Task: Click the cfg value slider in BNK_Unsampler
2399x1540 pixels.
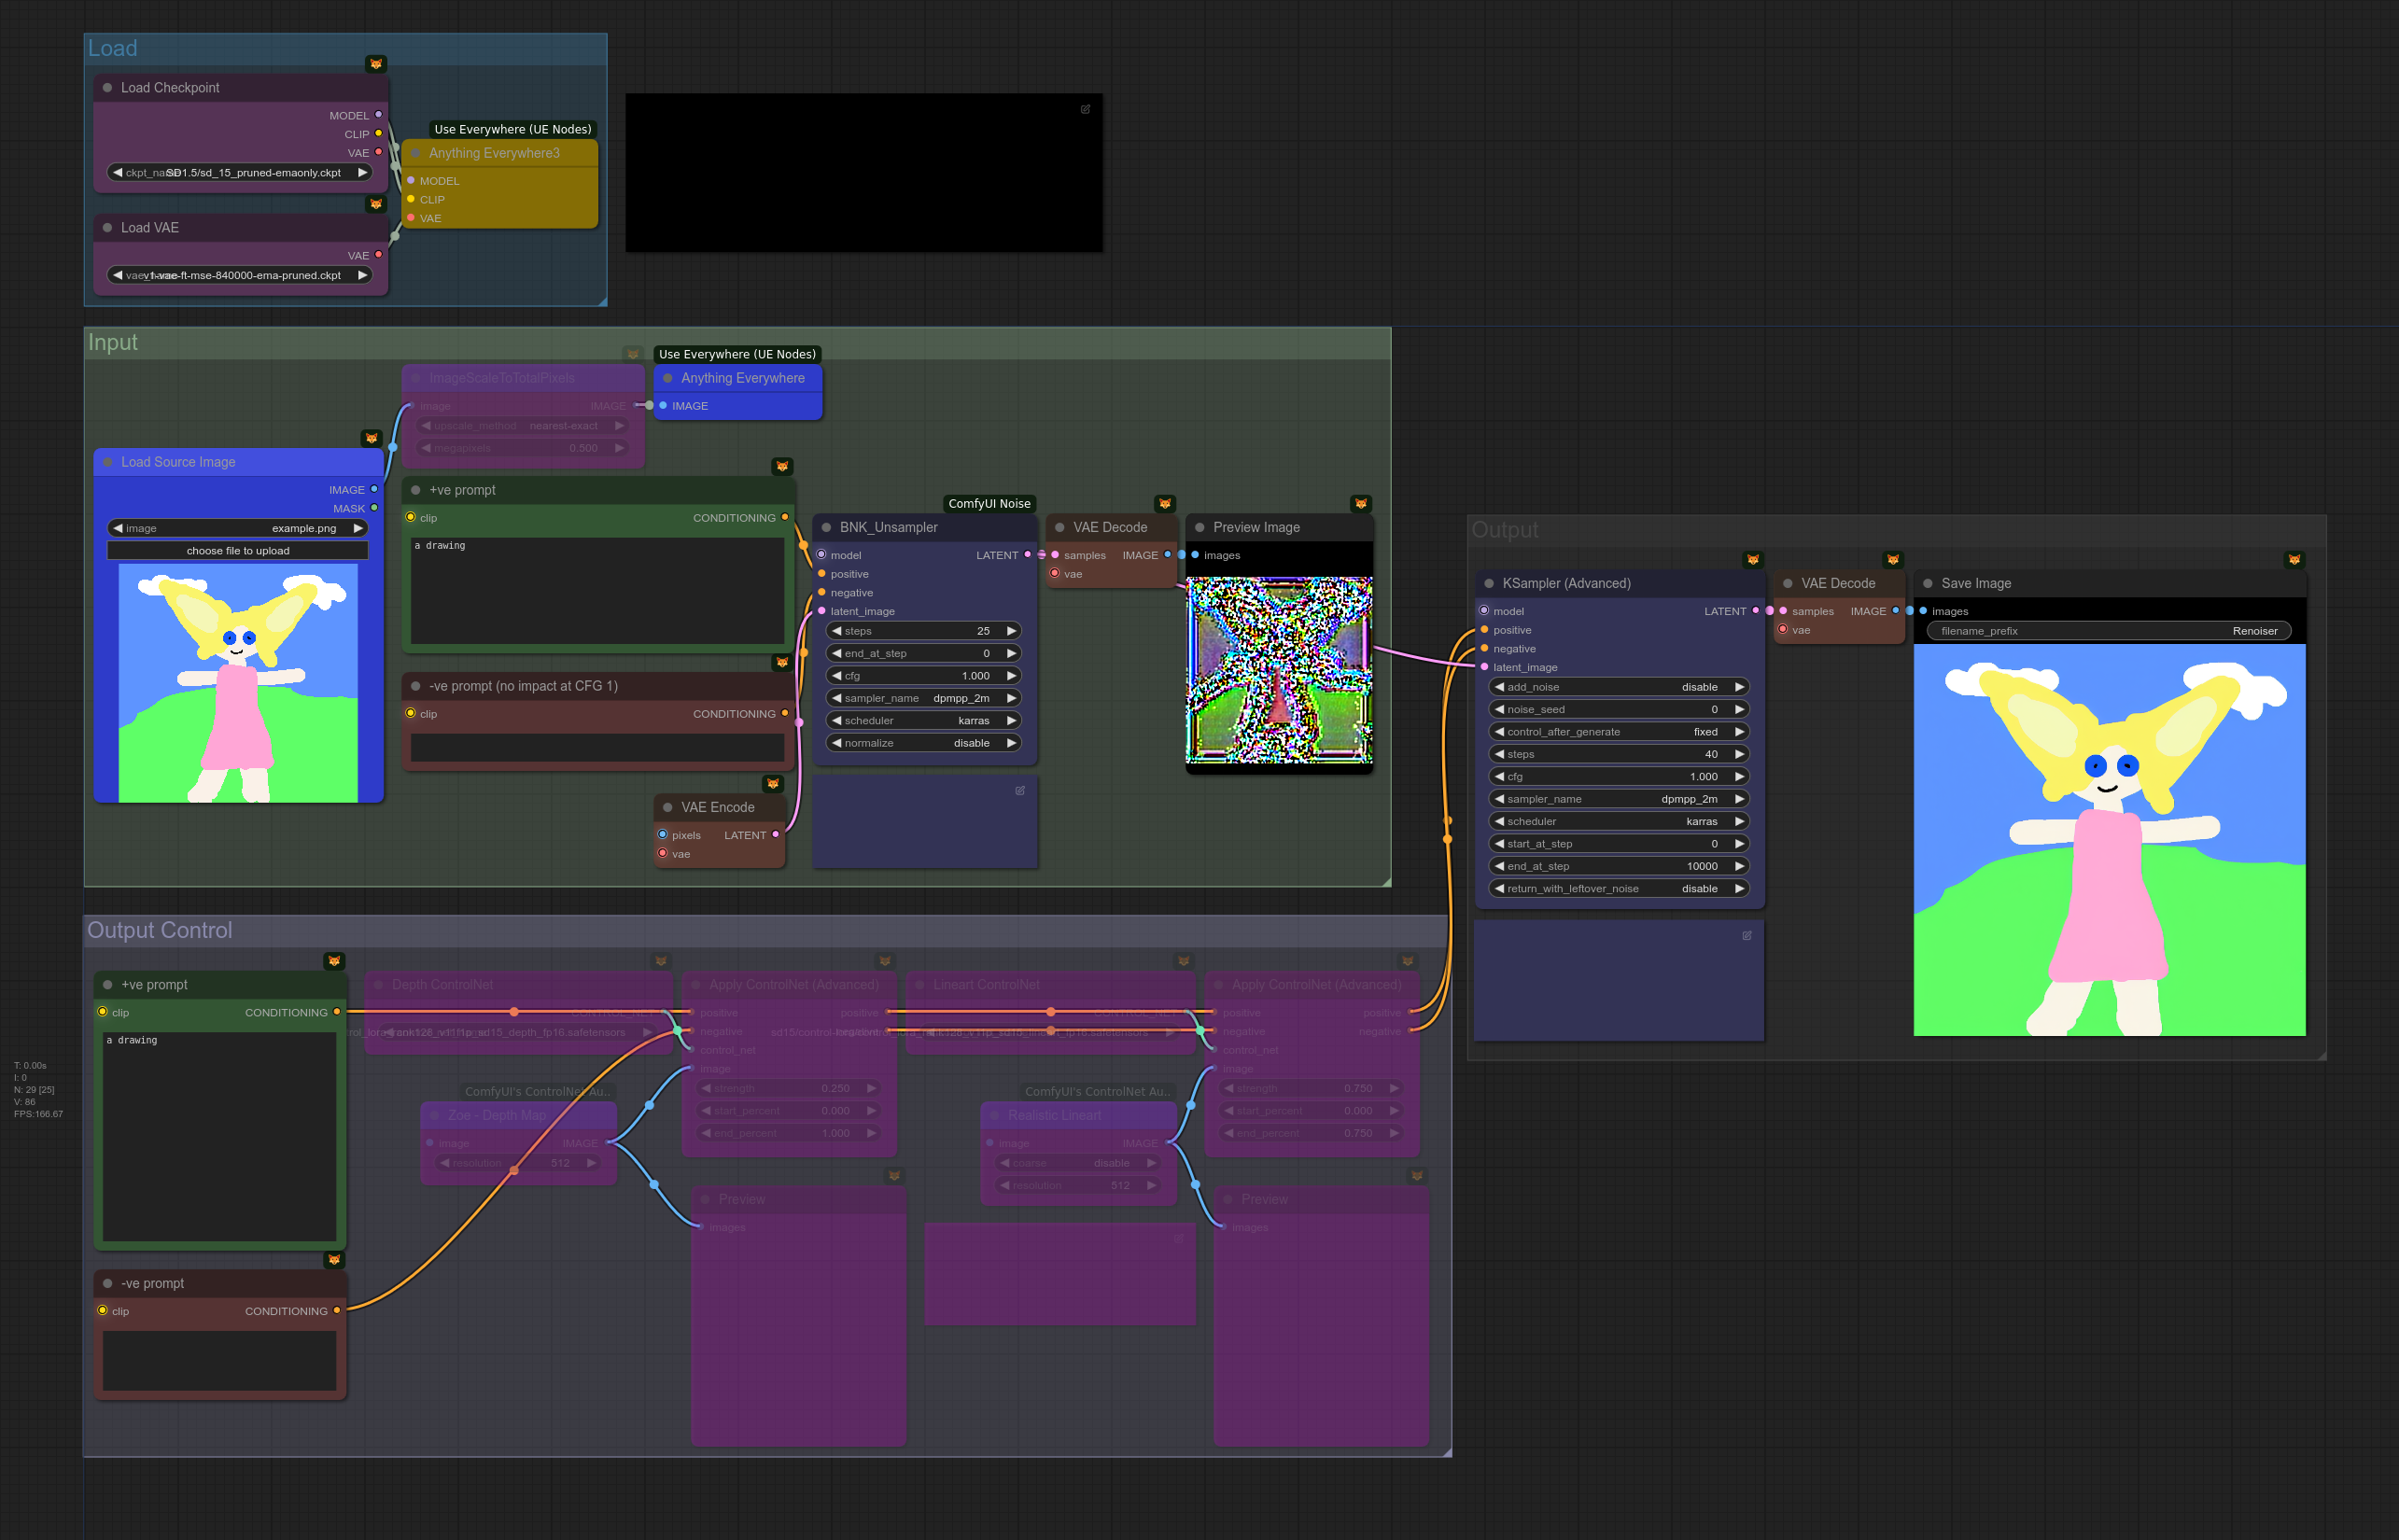Action: point(923,676)
